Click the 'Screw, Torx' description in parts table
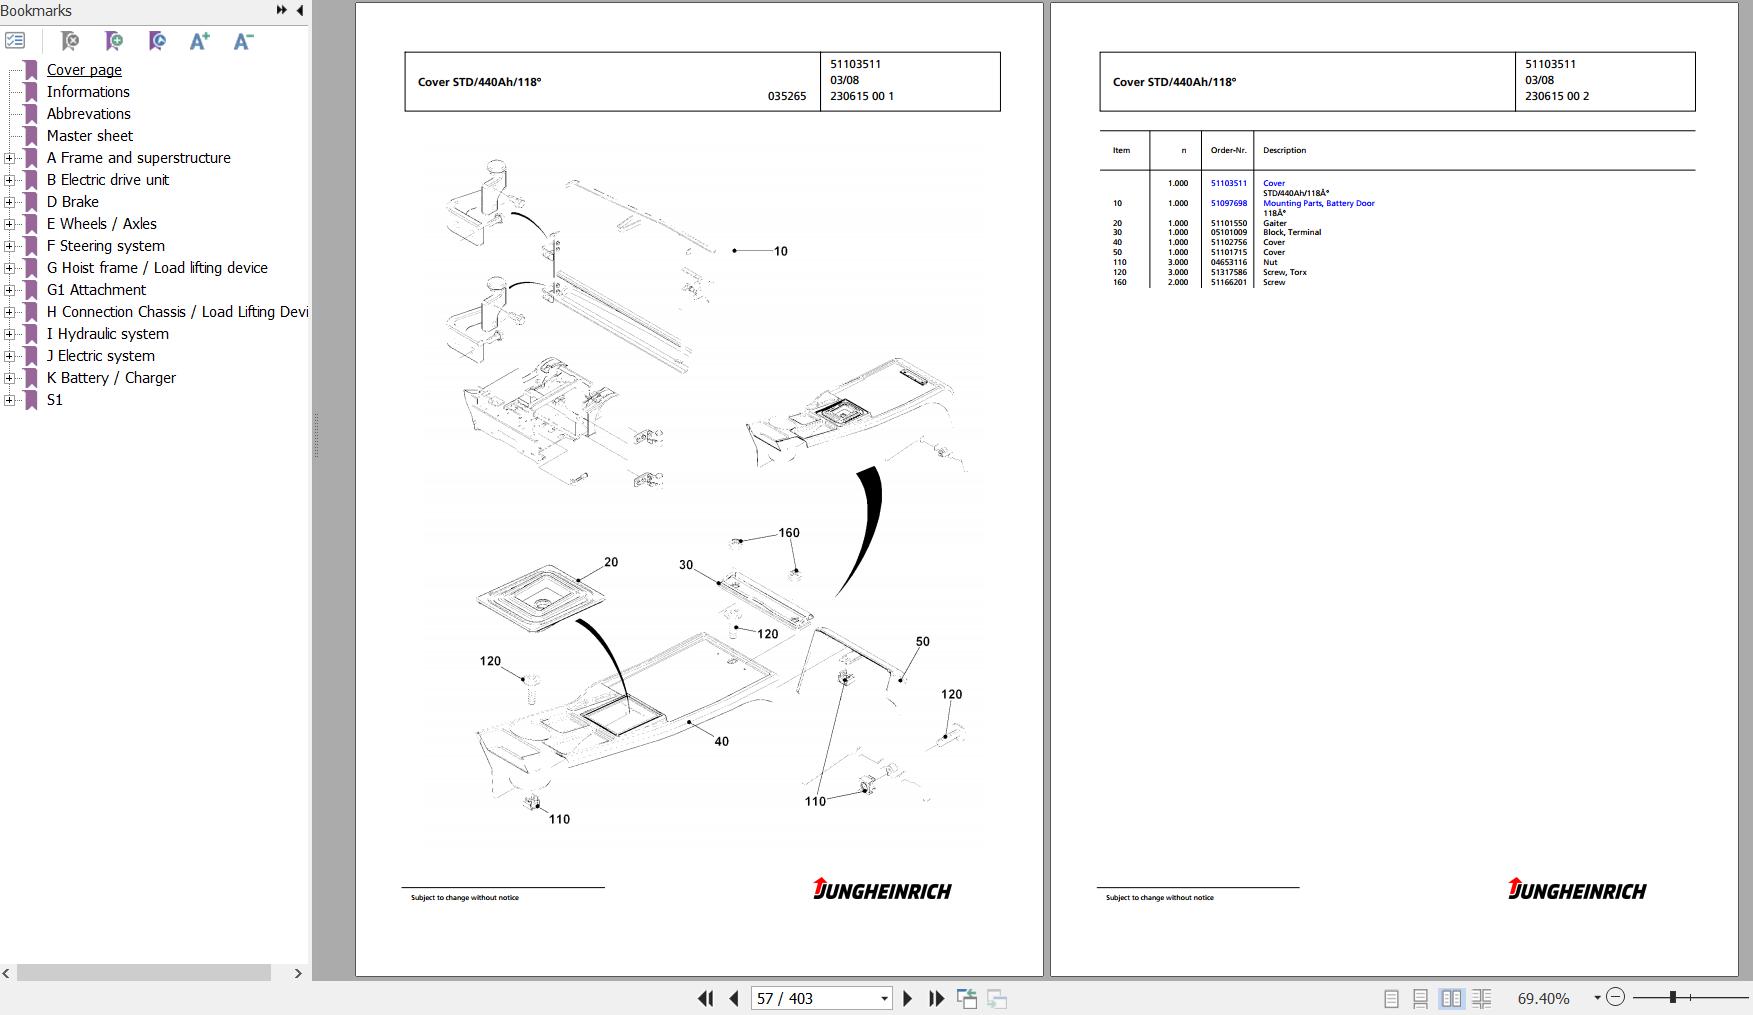Screen dimensions: 1753x1015 click(x=1285, y=272)
